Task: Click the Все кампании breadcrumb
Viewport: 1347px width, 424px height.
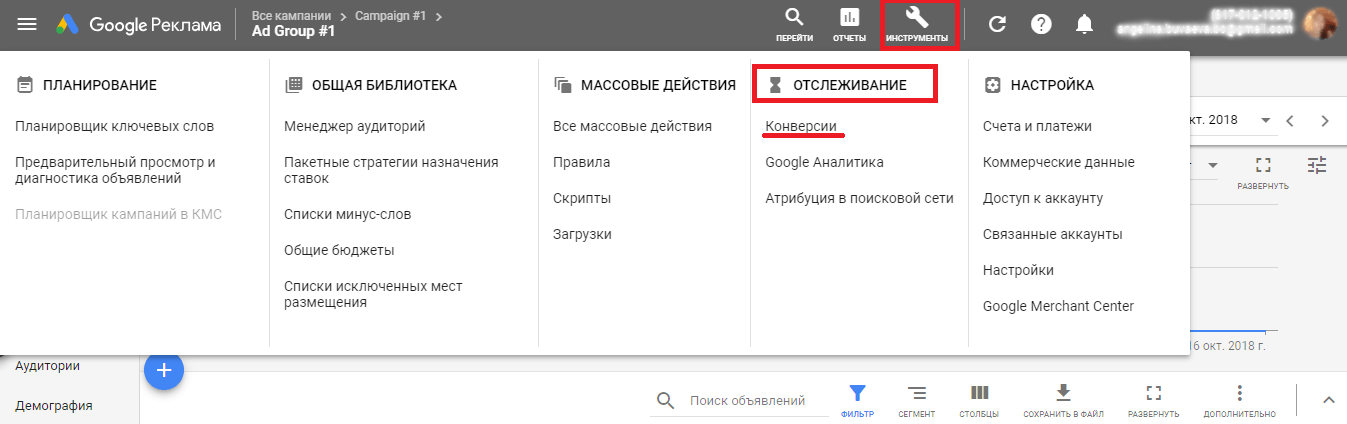Action: 291,15
